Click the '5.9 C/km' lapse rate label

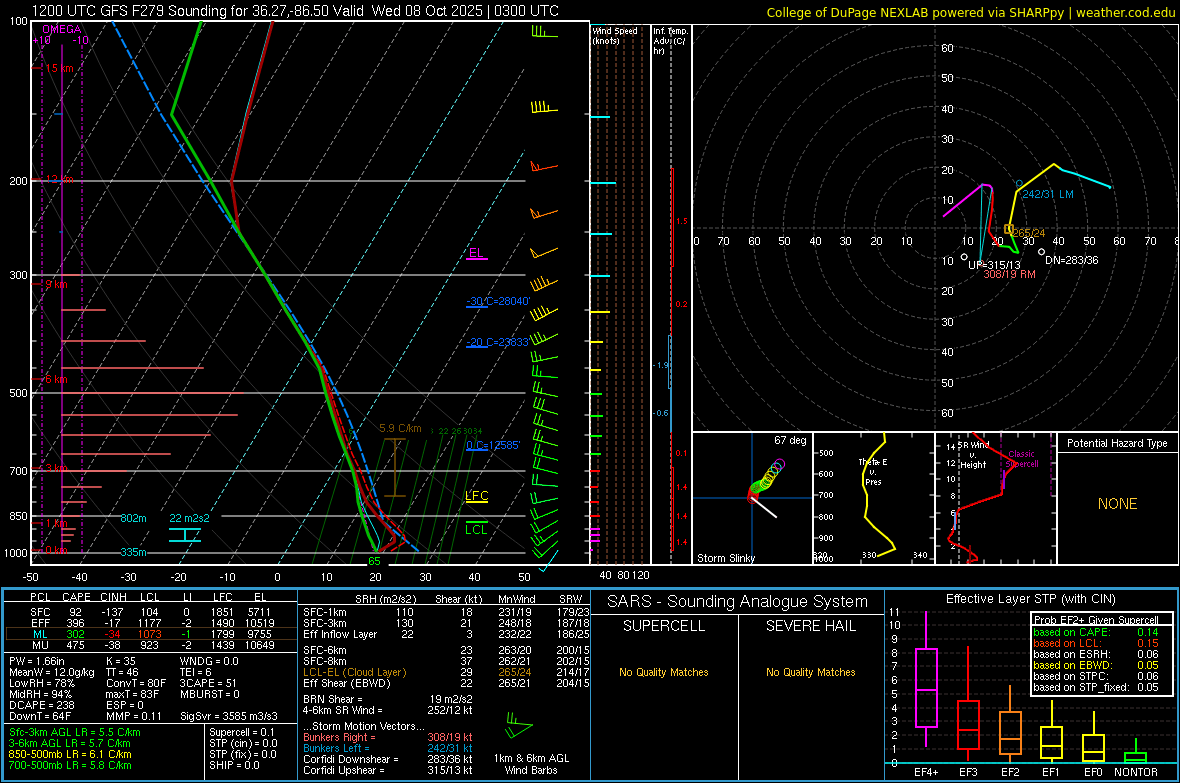400,428
